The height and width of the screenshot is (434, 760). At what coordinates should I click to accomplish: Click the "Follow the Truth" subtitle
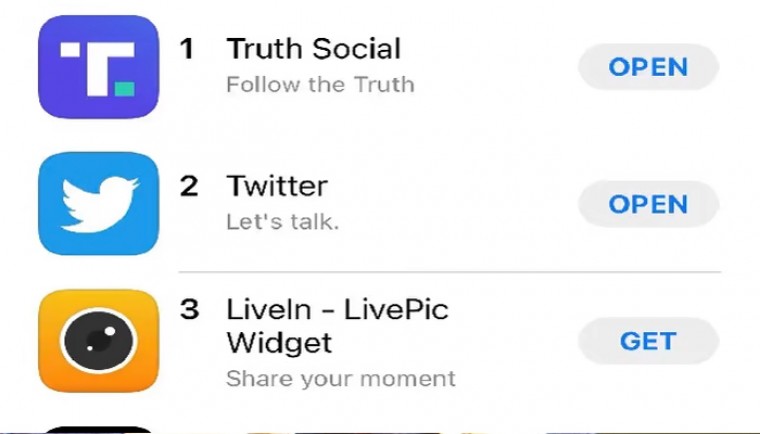click(x=320, y=84)
